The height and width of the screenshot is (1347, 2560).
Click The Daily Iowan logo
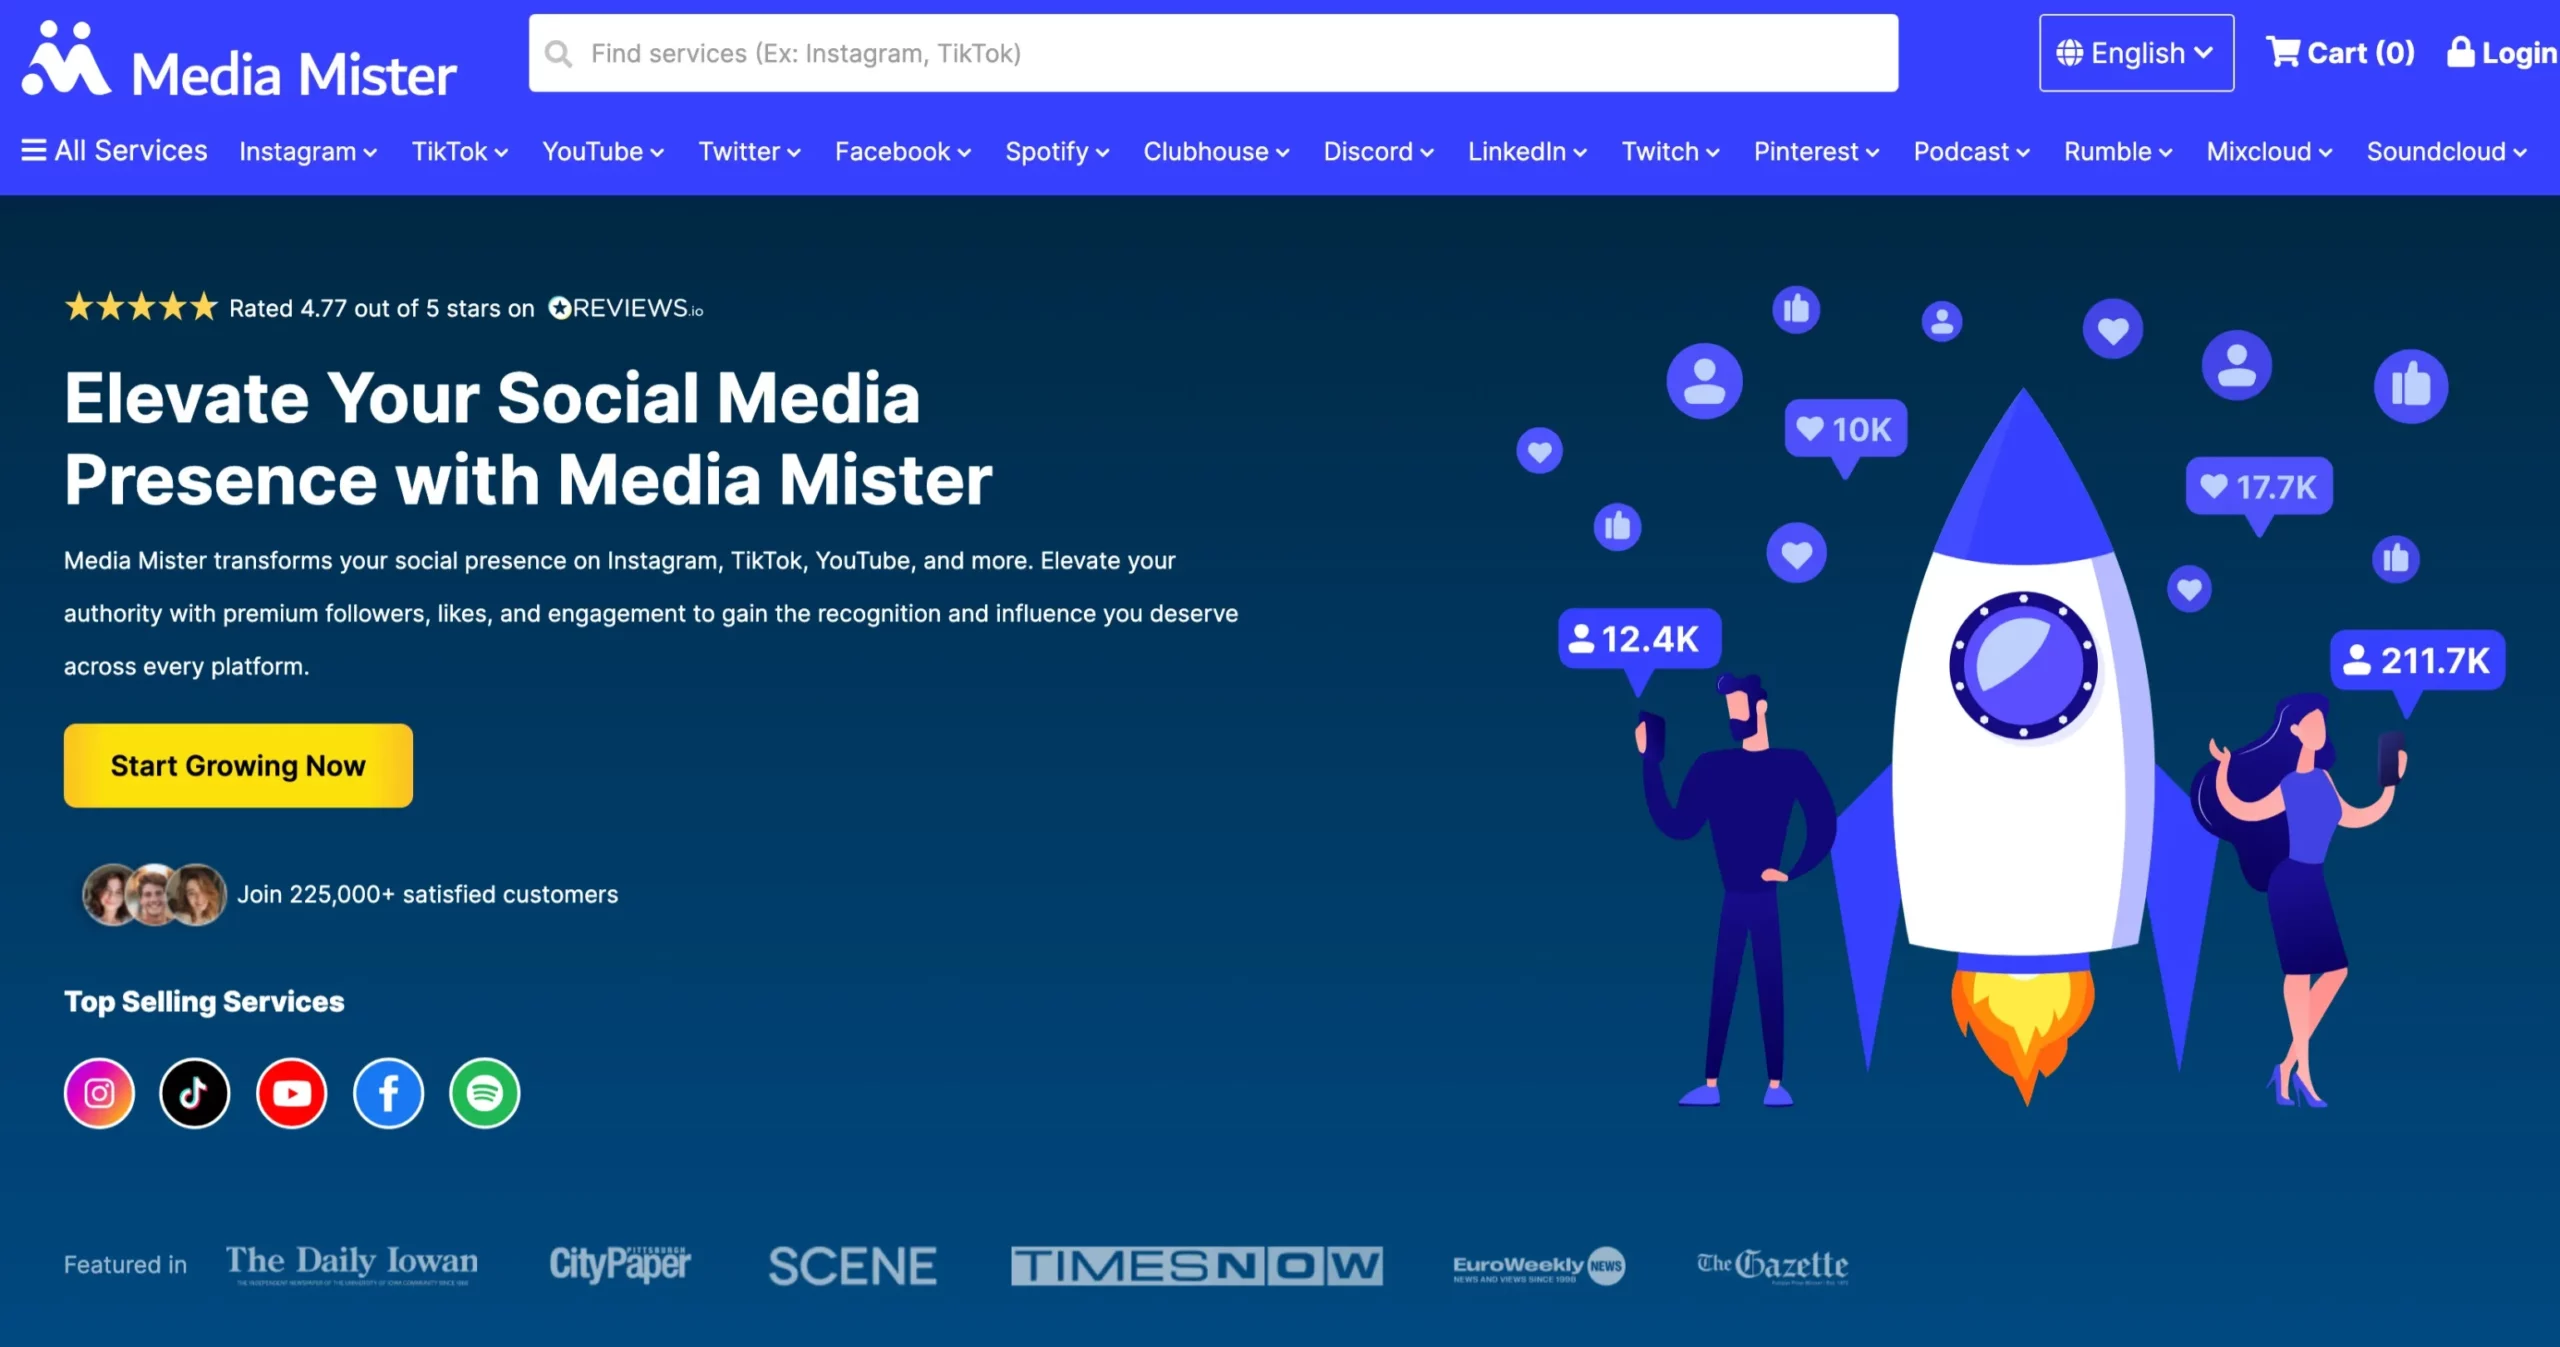[x=352, y=1264]
